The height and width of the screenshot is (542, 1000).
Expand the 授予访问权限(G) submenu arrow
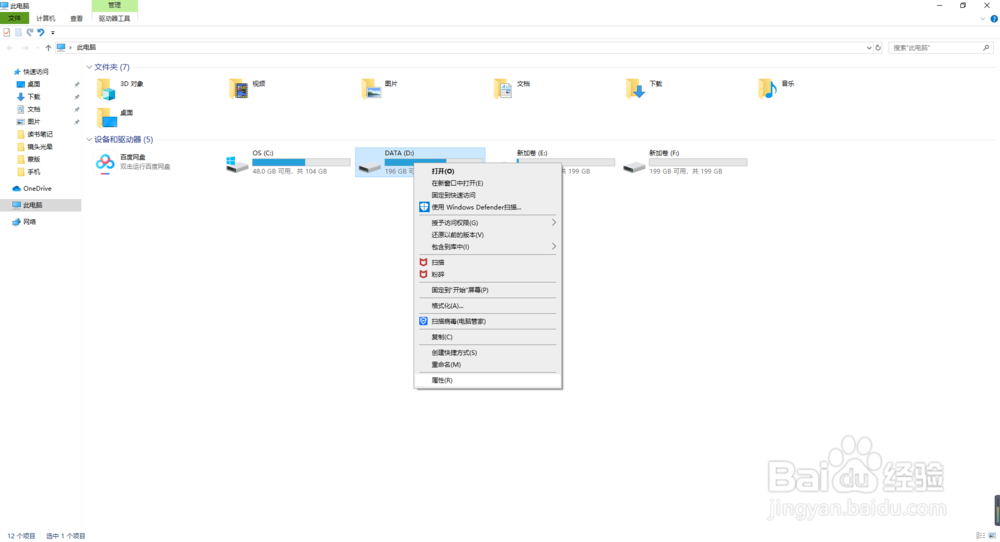coord(554,223)
